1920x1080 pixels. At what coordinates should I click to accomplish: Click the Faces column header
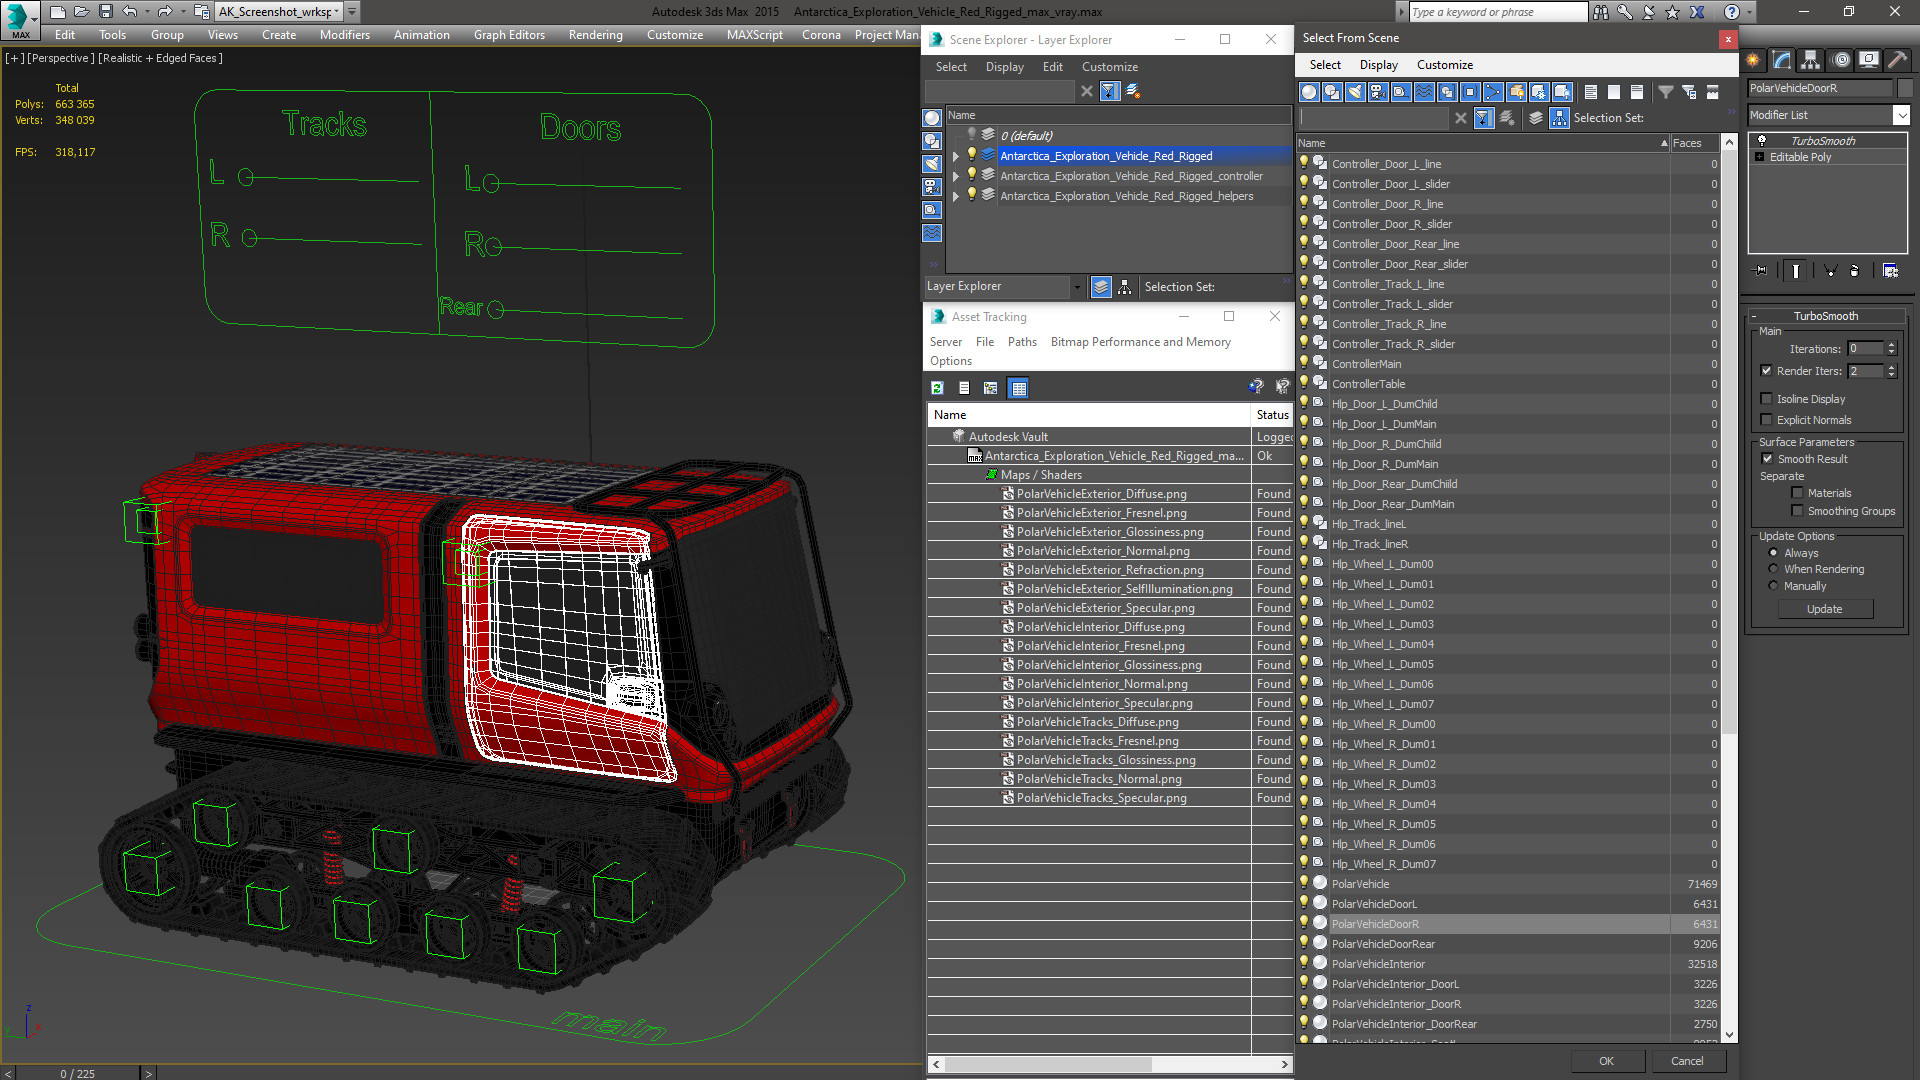tap(1694, 143)
